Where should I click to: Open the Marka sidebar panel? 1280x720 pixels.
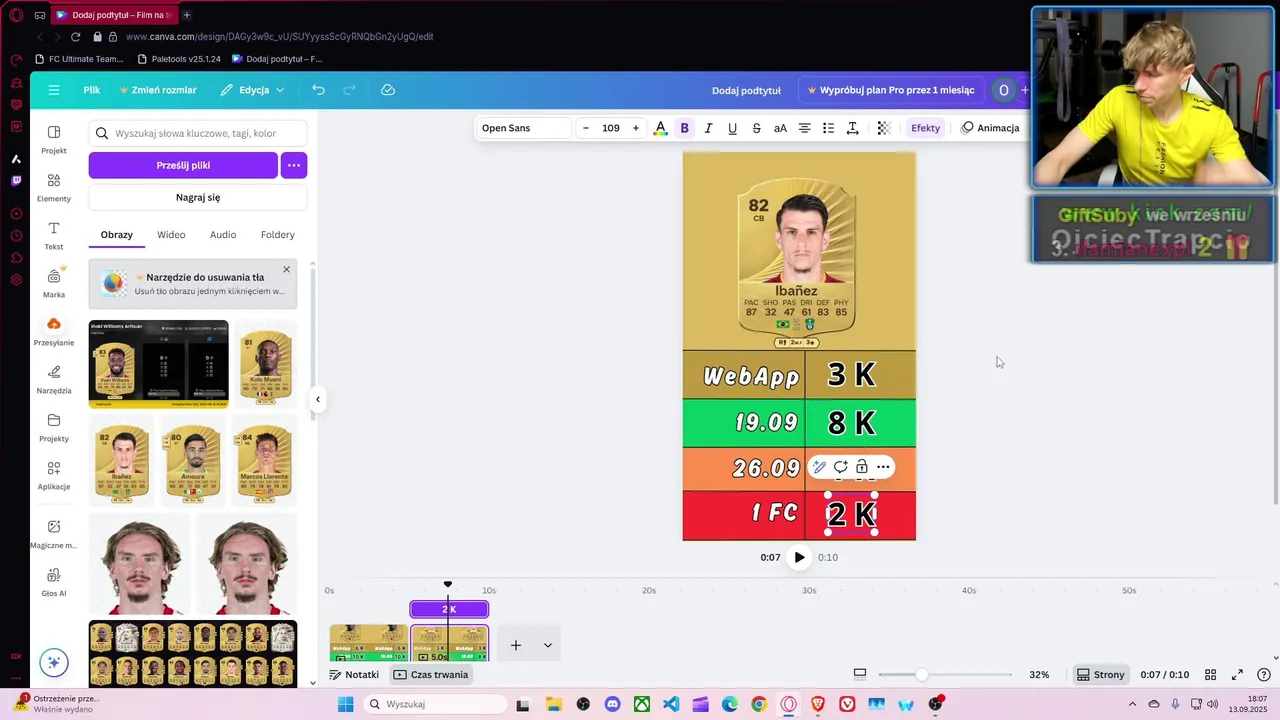[54, 284]
